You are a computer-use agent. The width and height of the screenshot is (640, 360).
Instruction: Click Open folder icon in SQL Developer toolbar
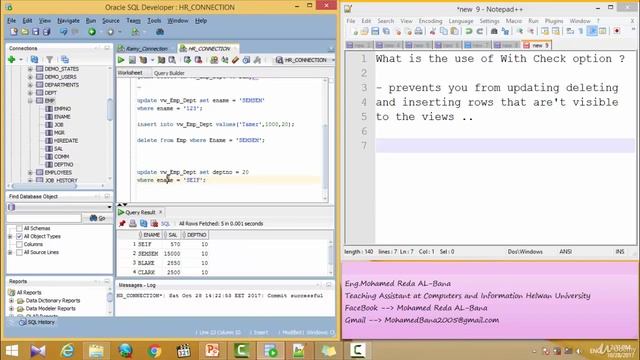[x=25, y=31]
